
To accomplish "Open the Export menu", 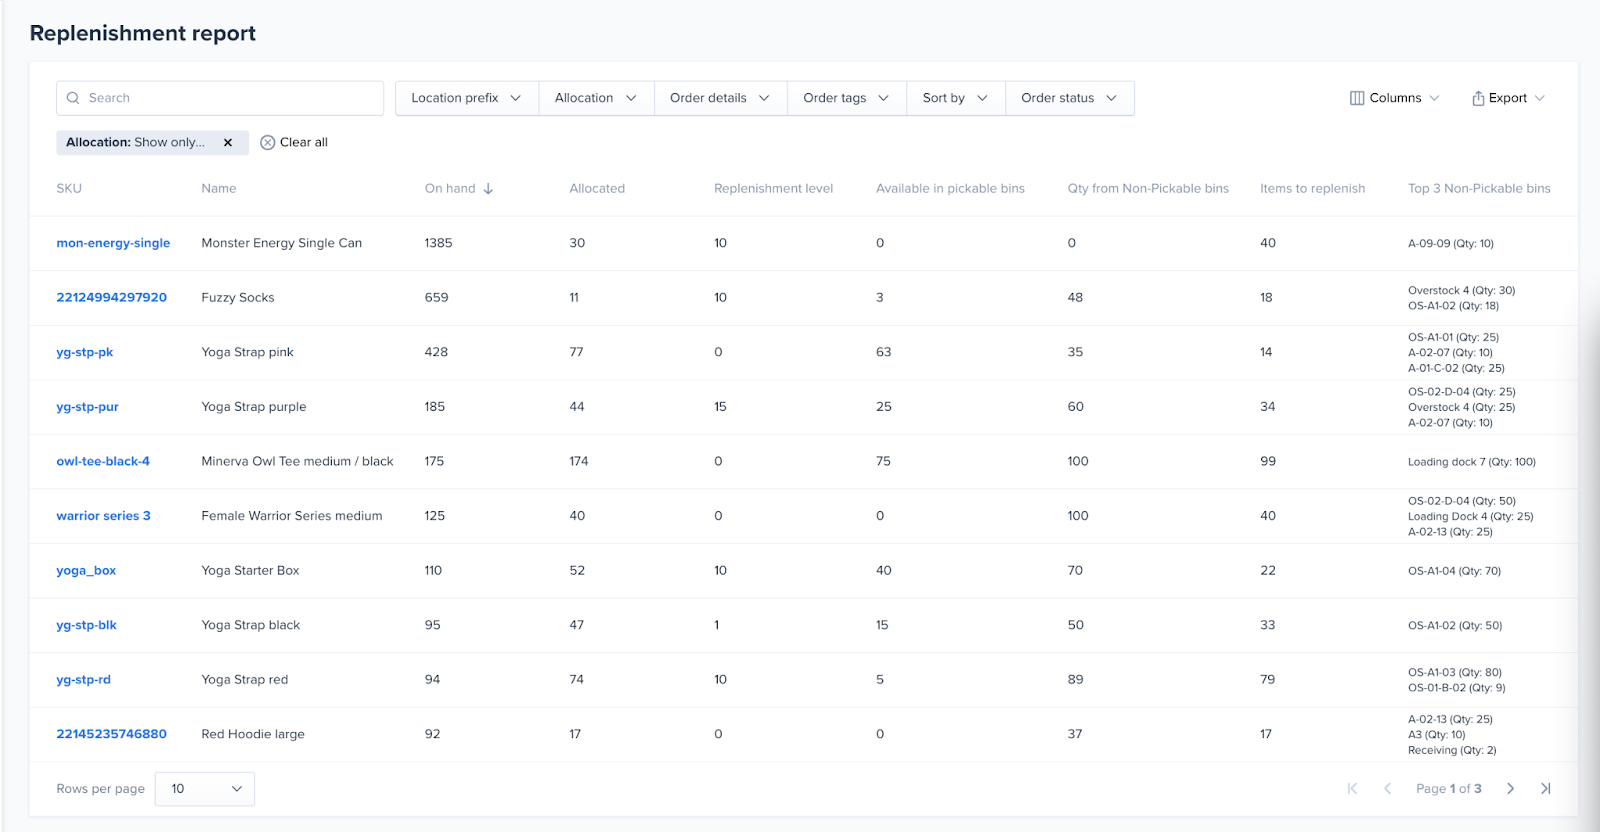I will 1507,98.
